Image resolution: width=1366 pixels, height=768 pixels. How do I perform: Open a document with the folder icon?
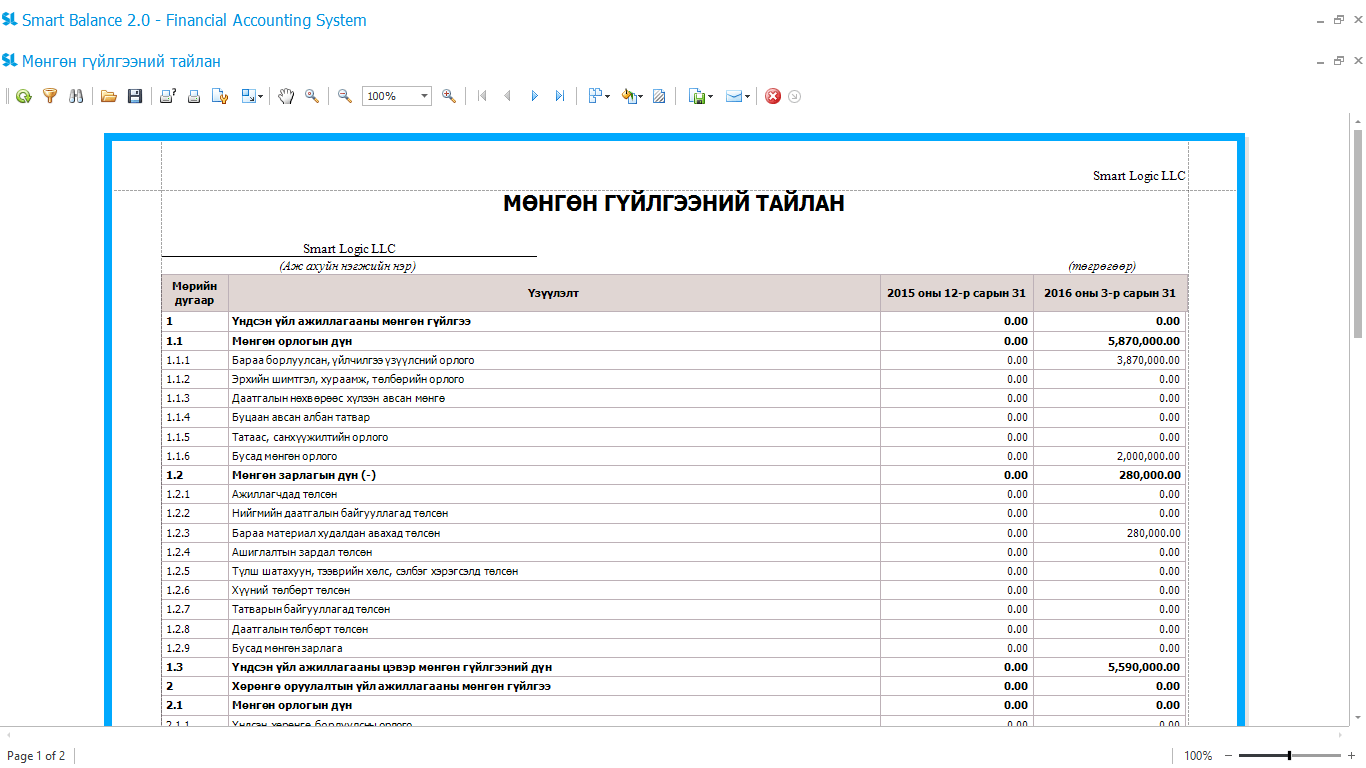pyautogui.click(x=109, y=96)
